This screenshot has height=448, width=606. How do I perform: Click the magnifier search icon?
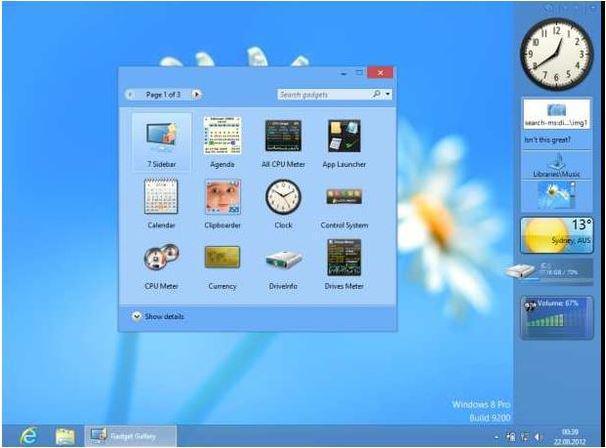click(376, 94)
